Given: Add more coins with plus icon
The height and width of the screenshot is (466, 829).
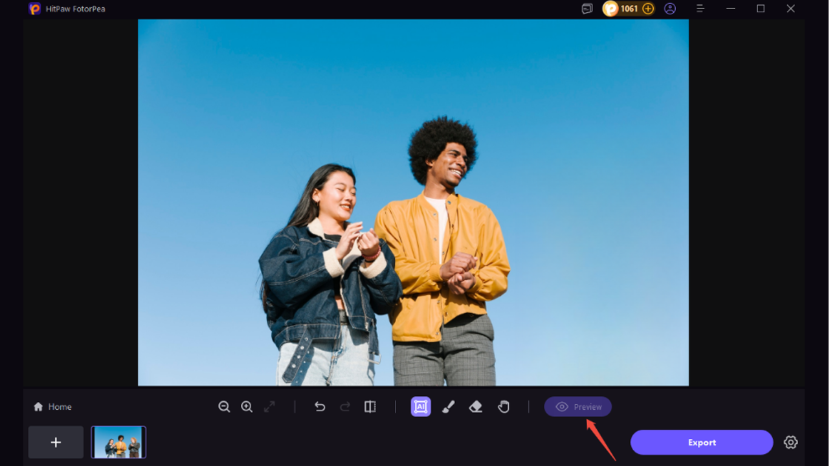Looking at the screenshot, I should pos(648,8).
